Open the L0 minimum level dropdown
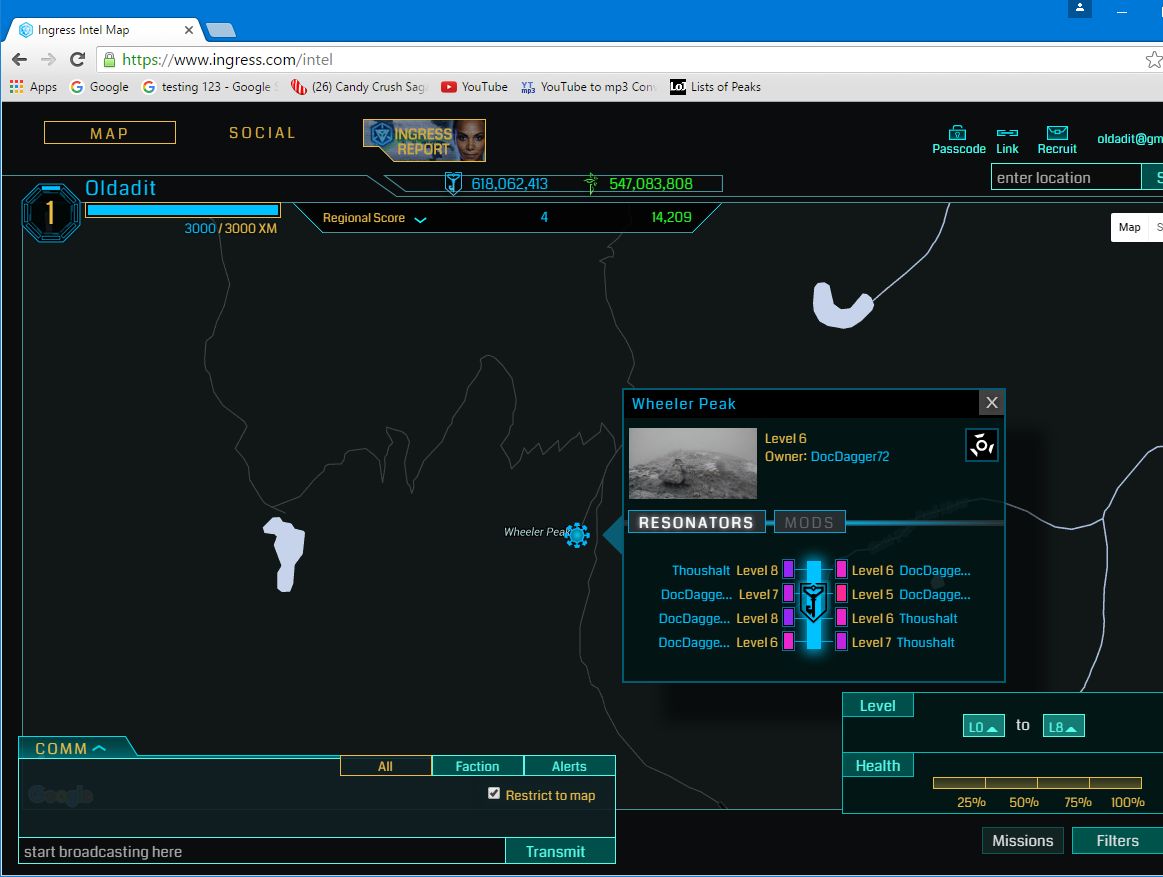This screenshot has width=1163, height=877. [x=983, y=727]
